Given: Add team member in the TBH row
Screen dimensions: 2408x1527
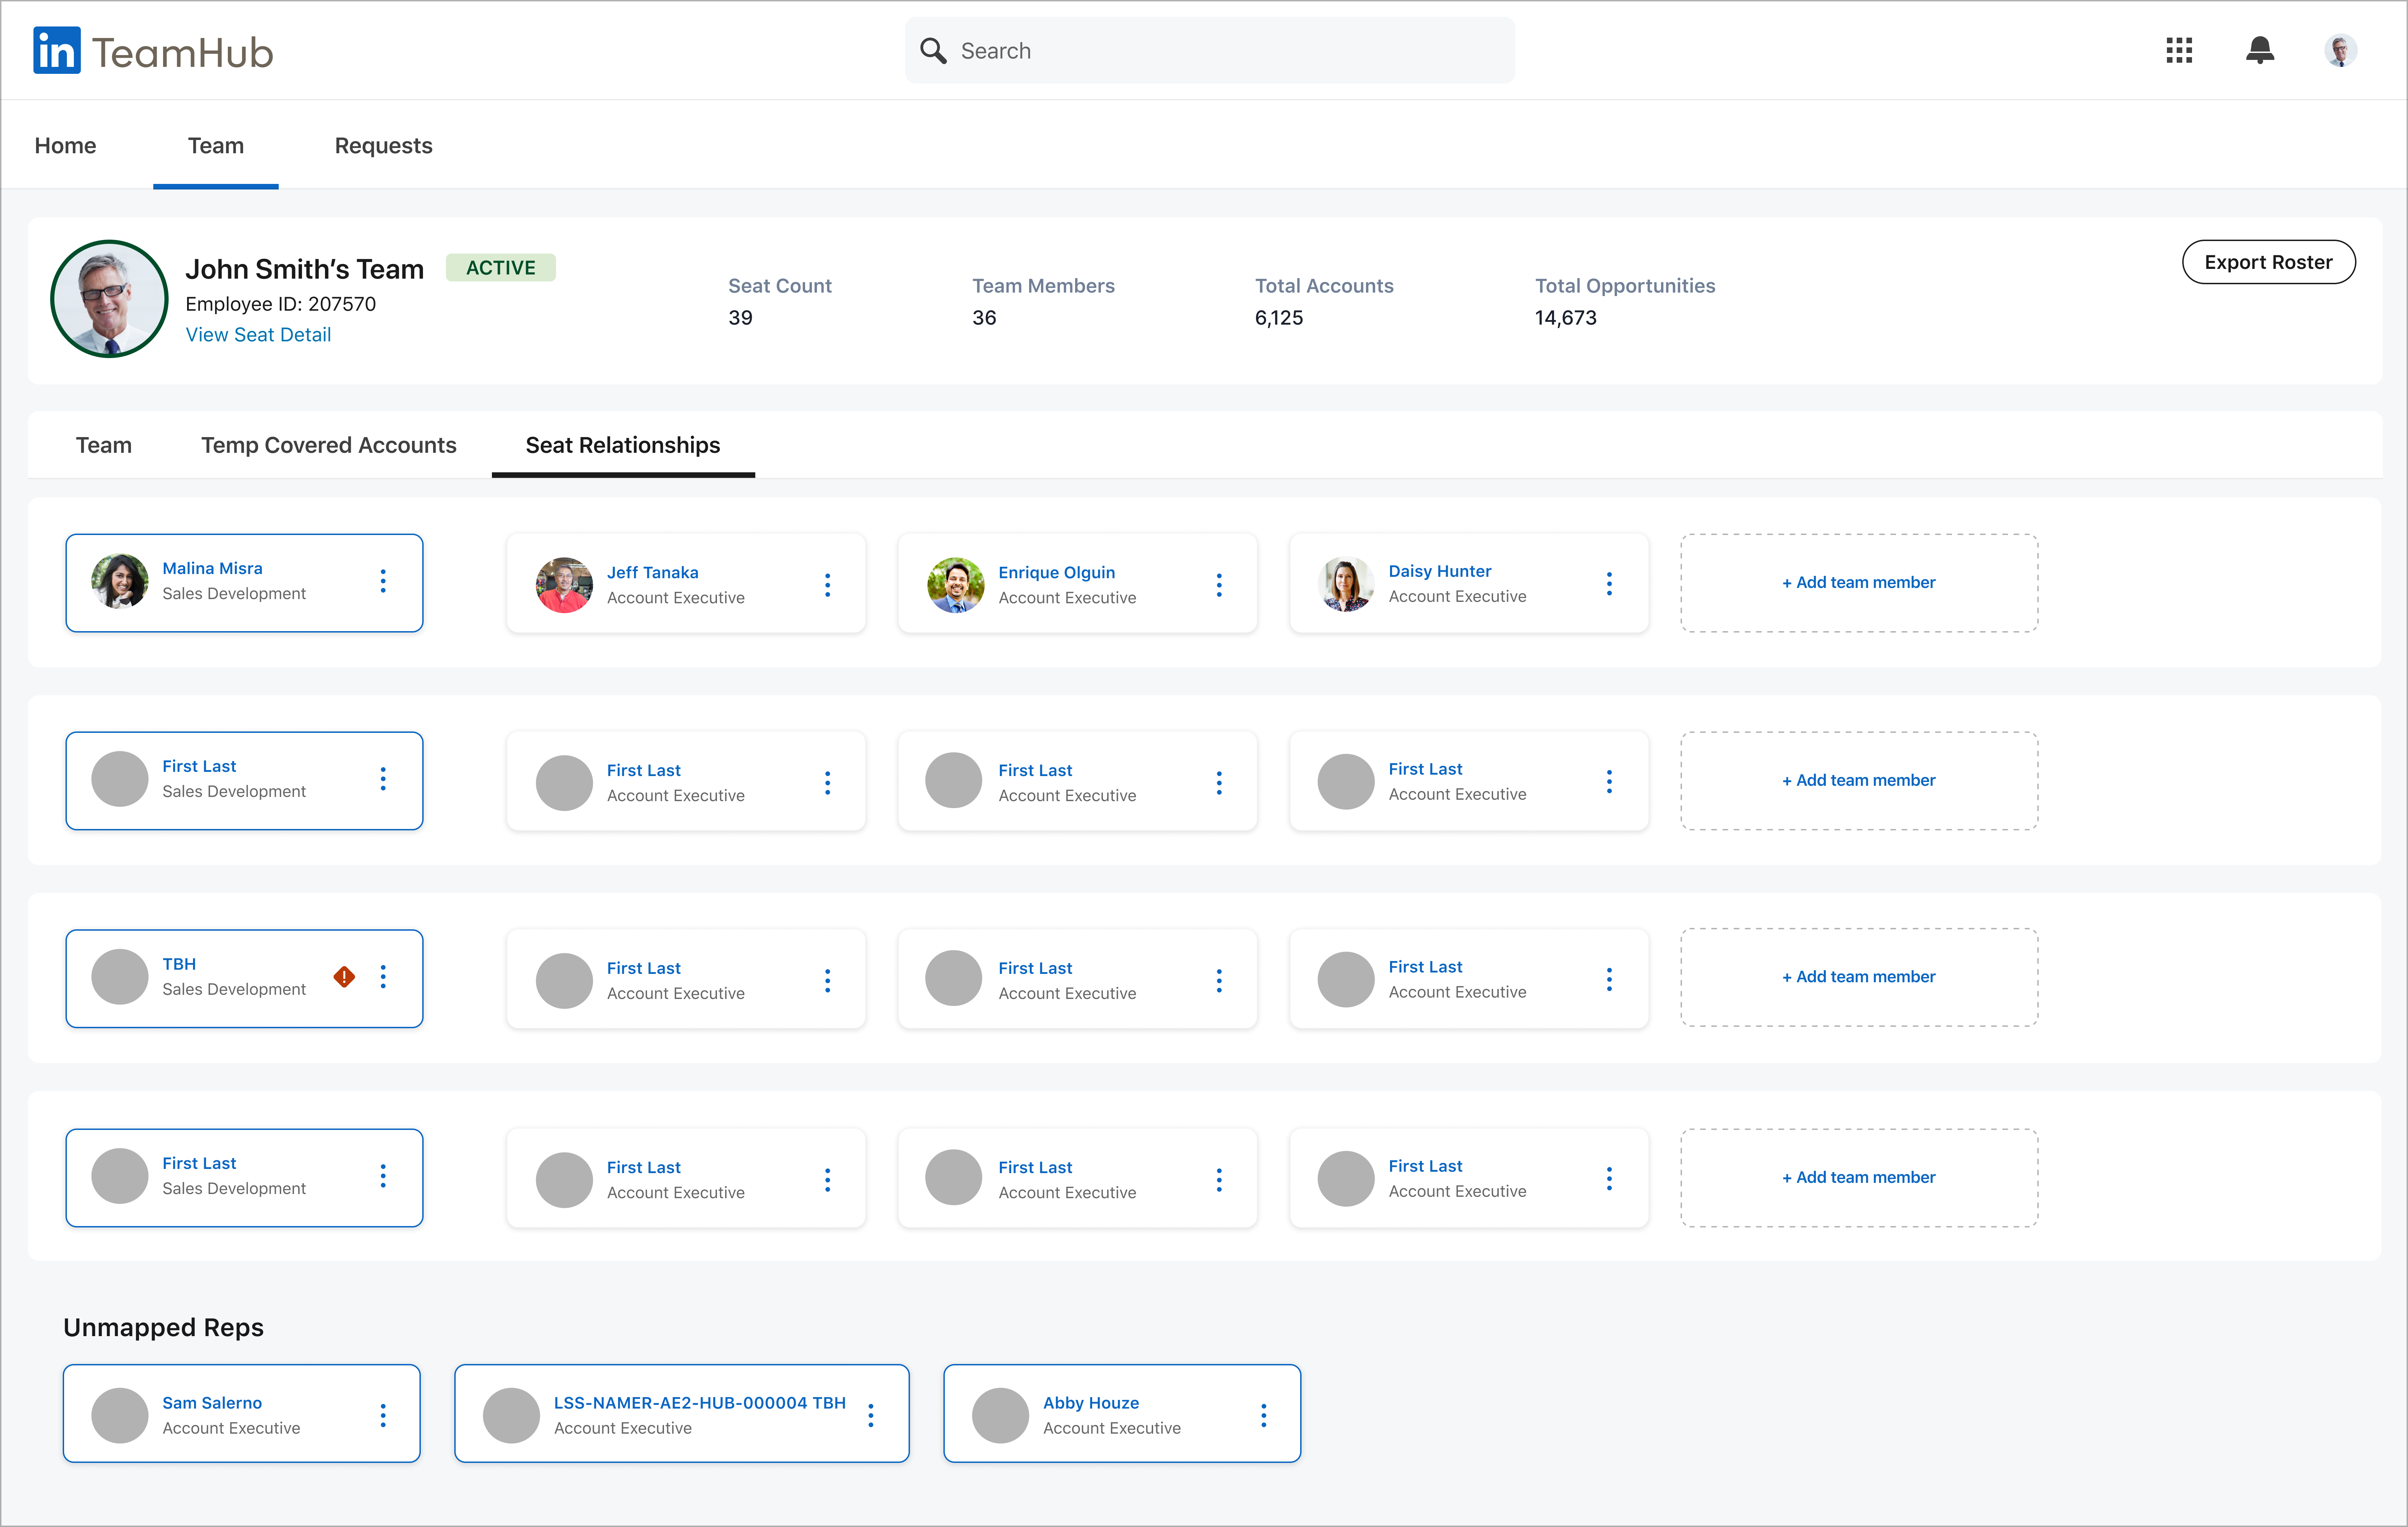Looking at the screenshot, I should pos(1859,977).
